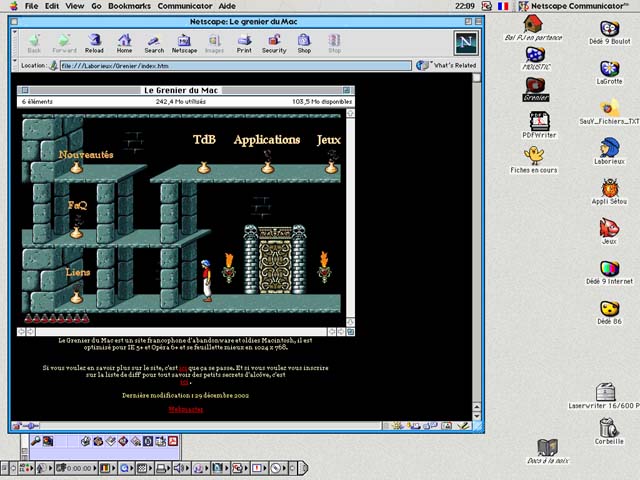Viewport: 640px width, 480px height.
Task: Select the Bal PJ en partance icon
Action: [533, 28]
